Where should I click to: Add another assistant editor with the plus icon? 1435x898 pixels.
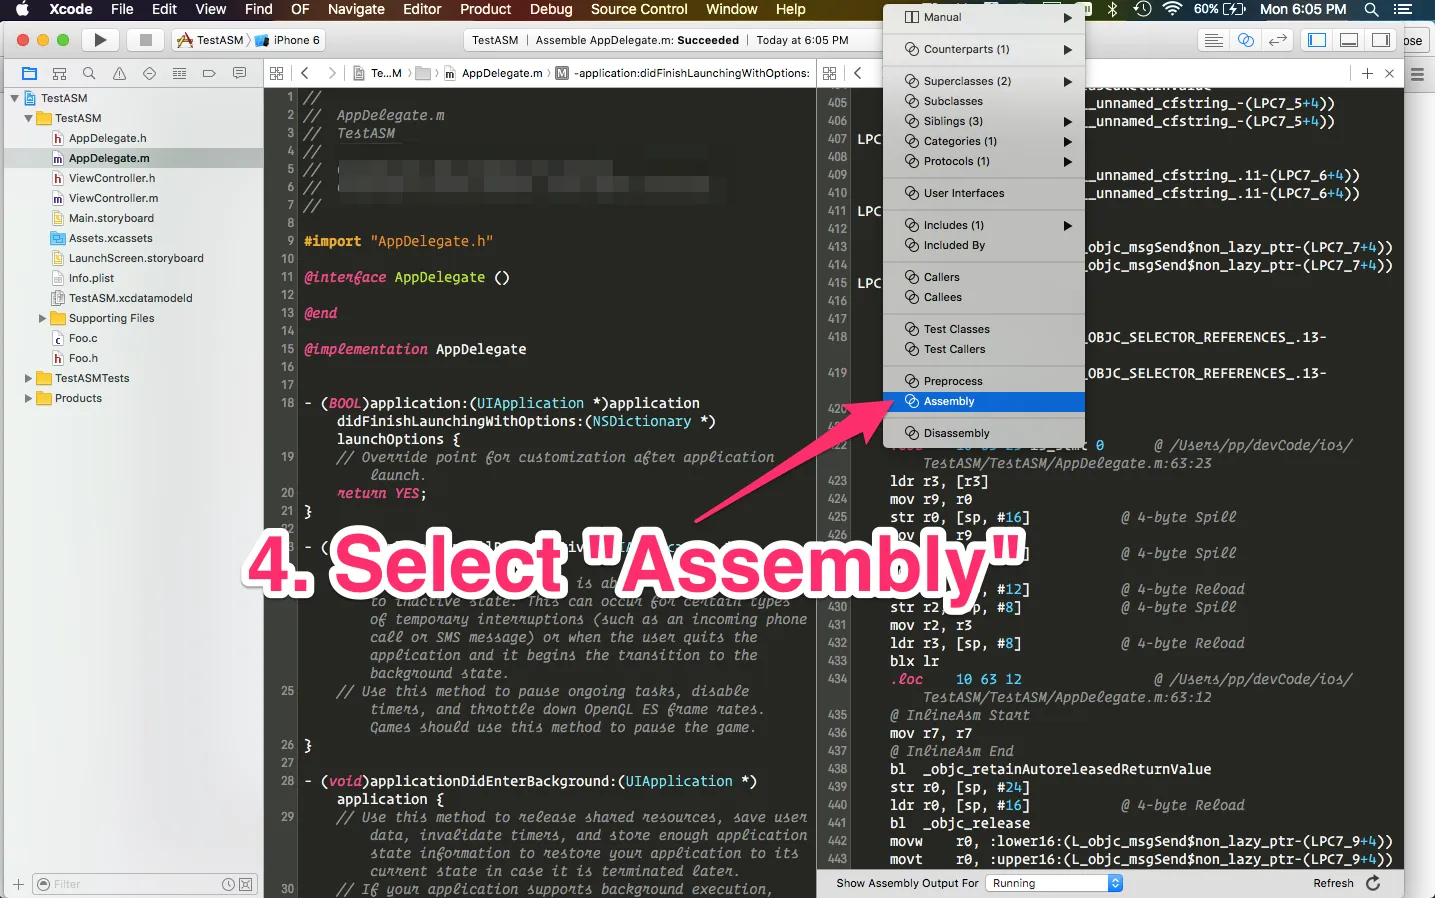tap(1367, 73)
